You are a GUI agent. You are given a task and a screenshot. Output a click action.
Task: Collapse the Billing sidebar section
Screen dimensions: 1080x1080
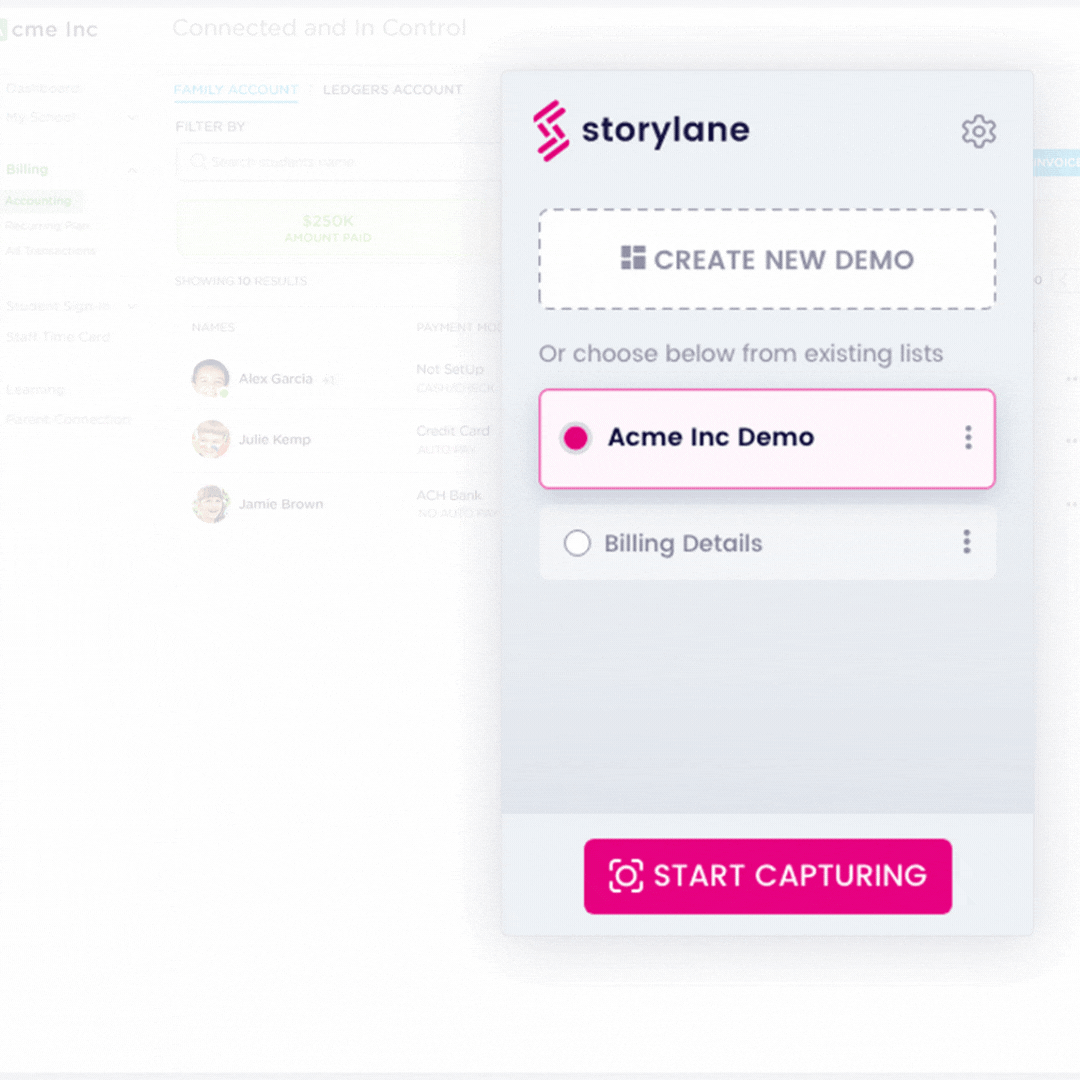pos(132,170)
